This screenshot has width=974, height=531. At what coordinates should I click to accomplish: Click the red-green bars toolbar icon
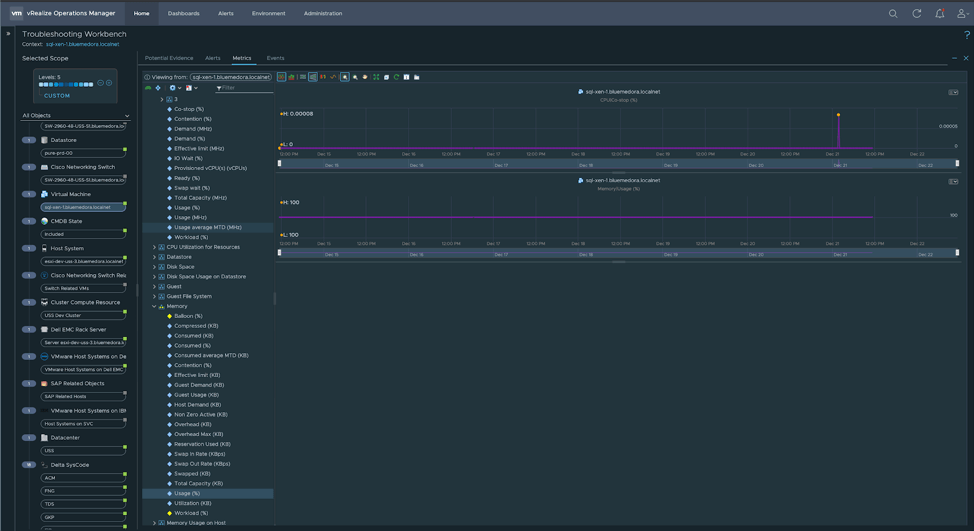coord(323,77)
